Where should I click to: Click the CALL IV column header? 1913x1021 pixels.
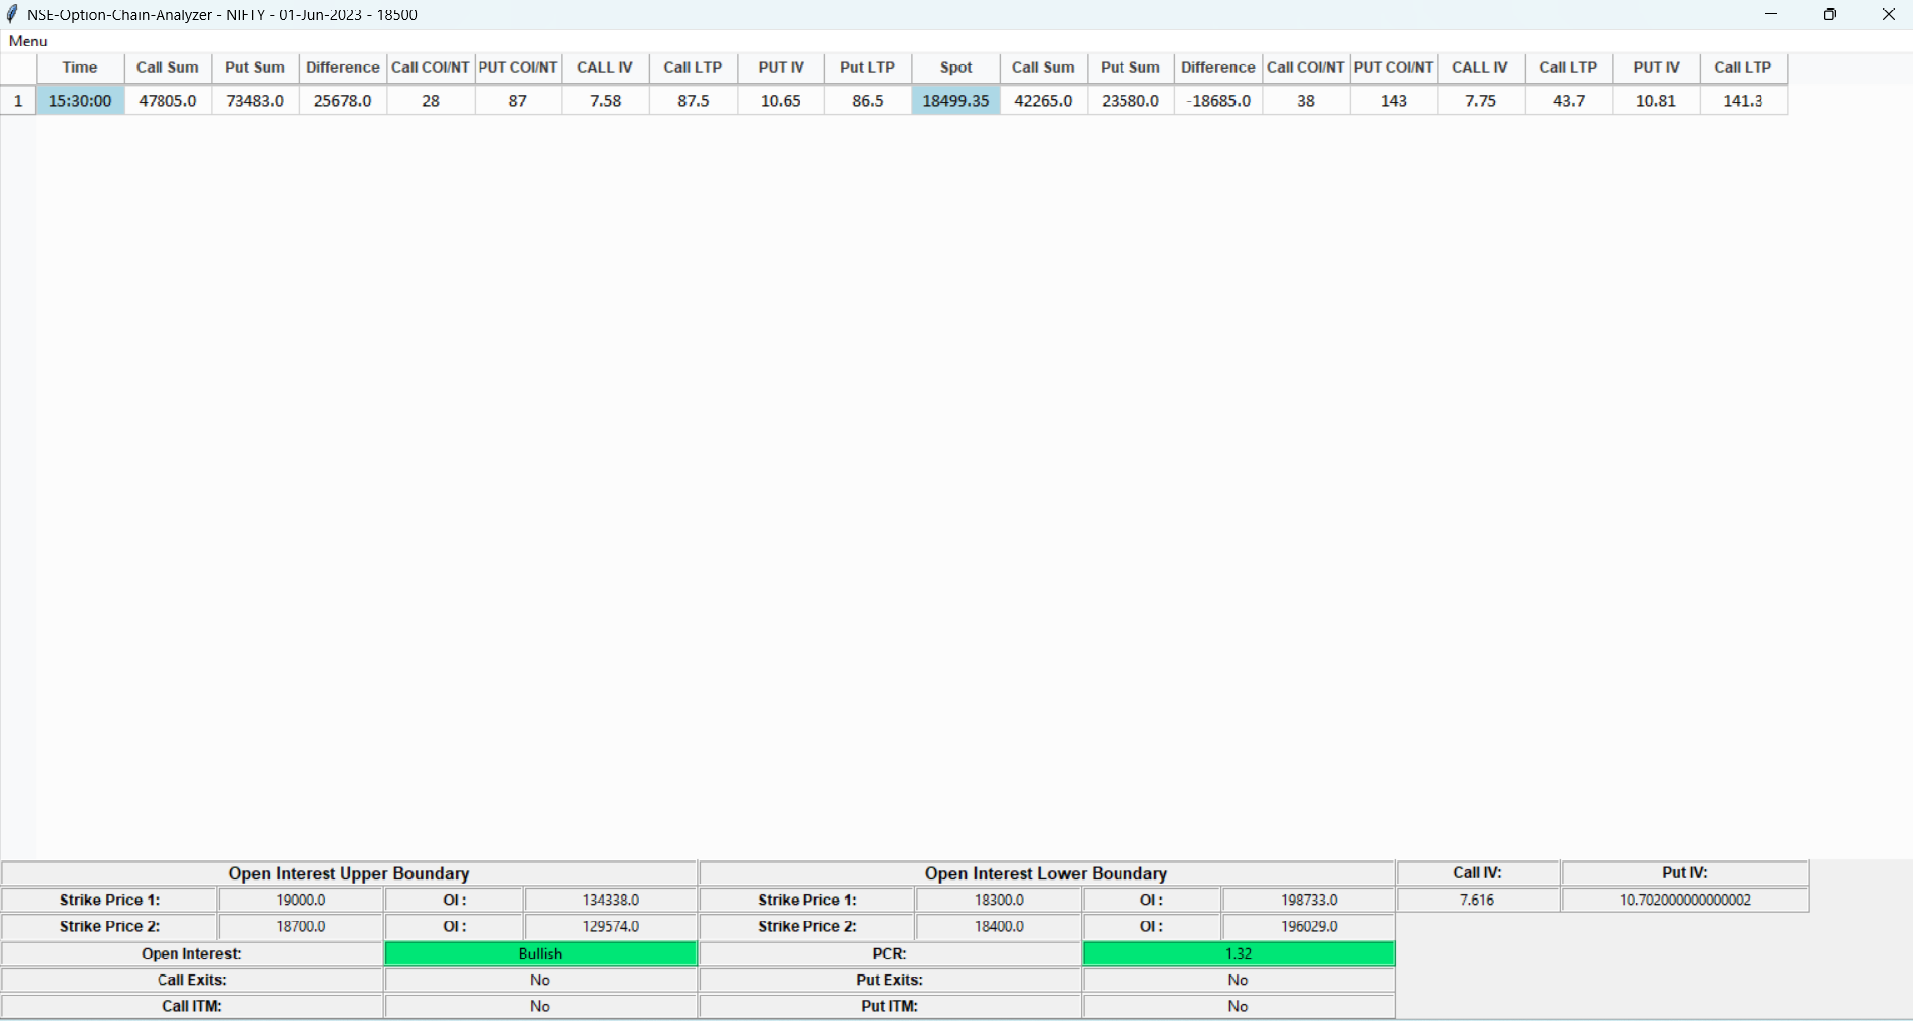tap(604, 67)
